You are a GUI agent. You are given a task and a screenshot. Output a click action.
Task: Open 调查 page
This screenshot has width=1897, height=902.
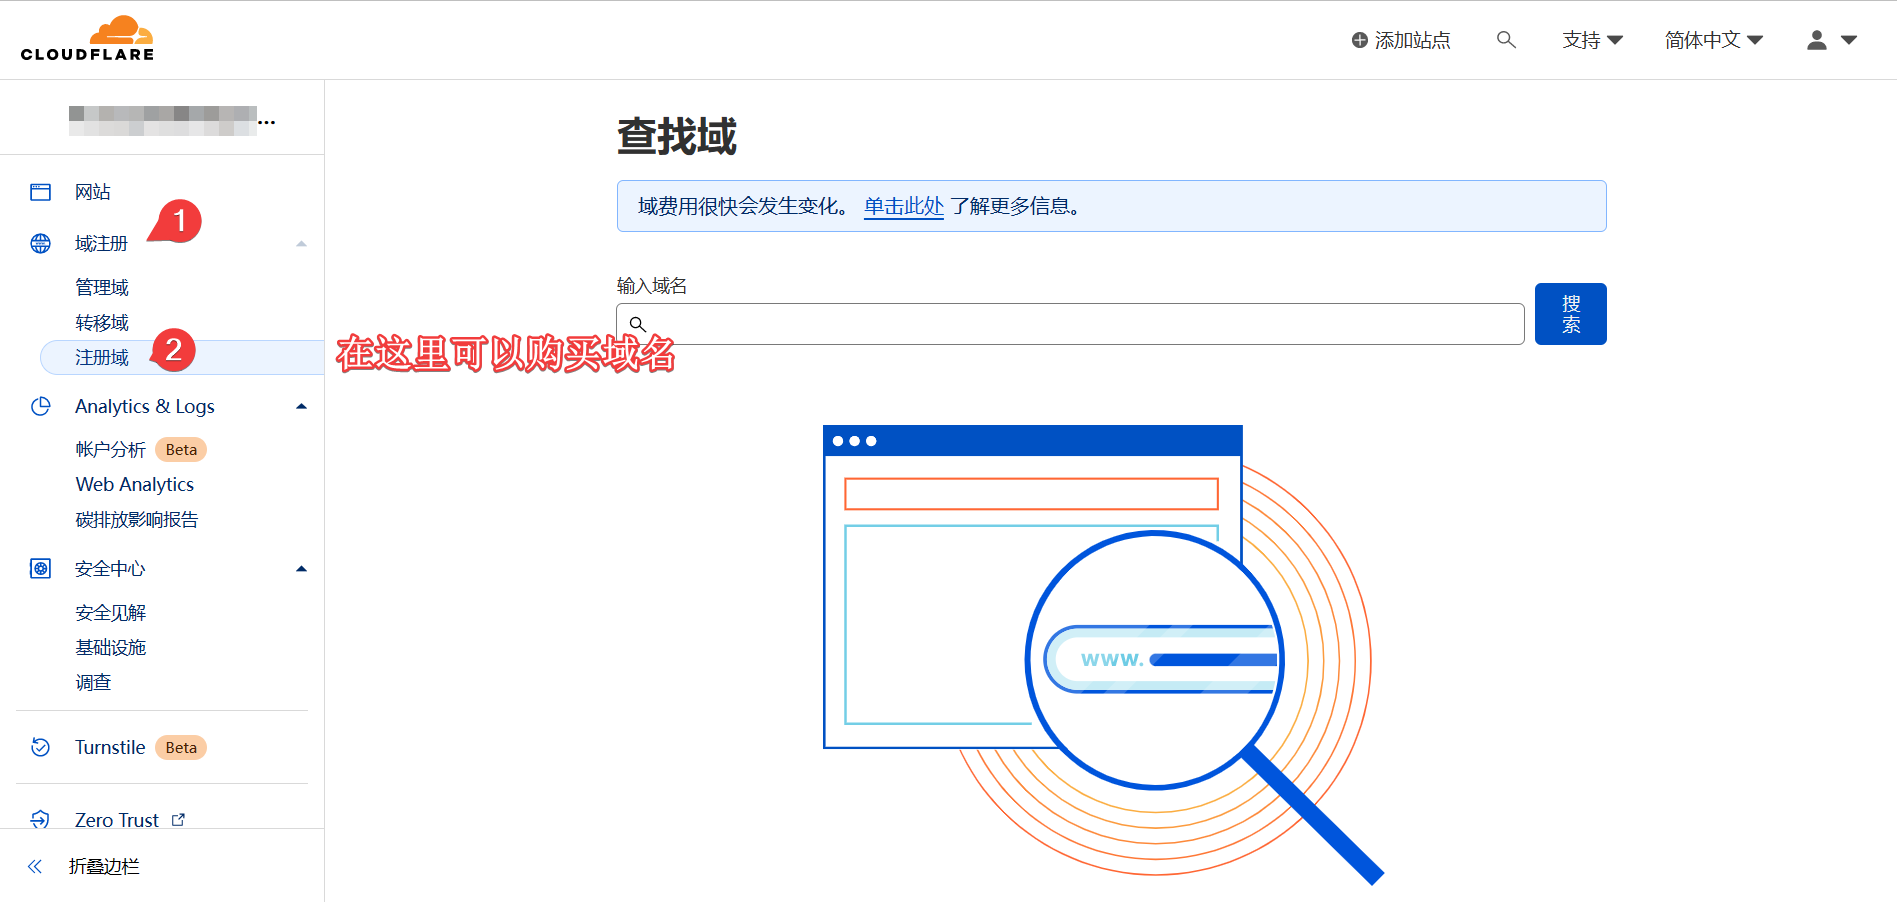coord(93,683)
